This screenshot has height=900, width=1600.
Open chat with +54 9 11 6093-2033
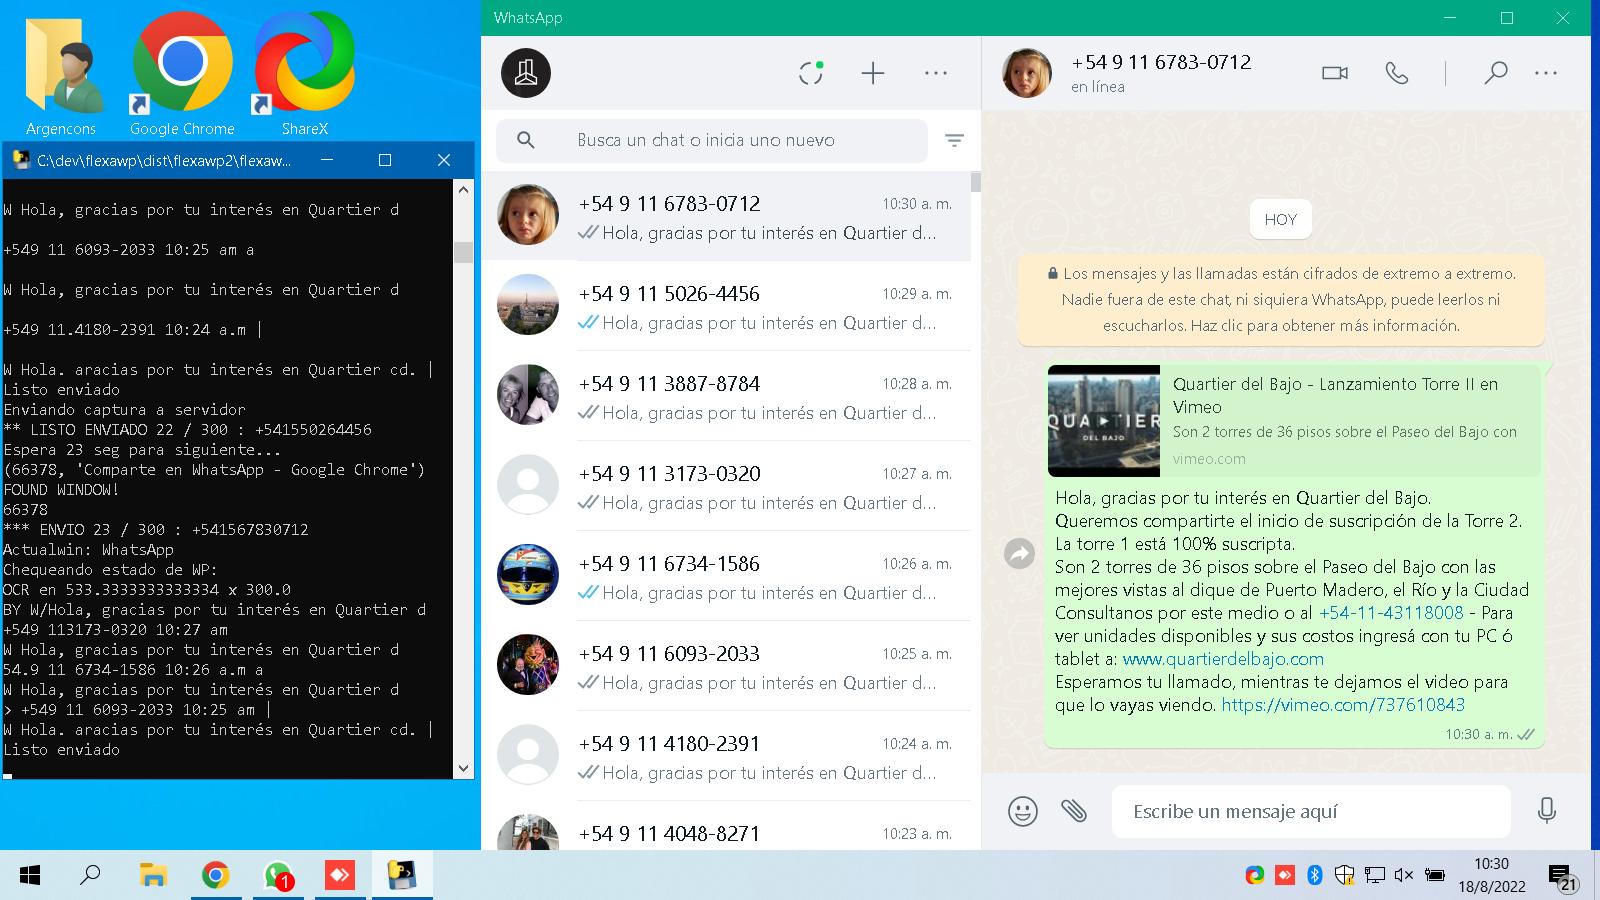coord(726,667)
